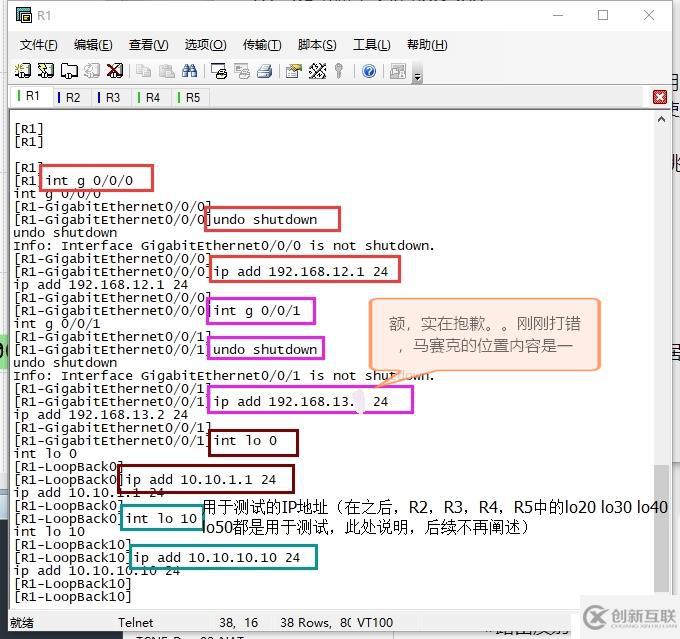The width and height of the screenshot is (680, 639).
Task: Switch to the R3 session tab
Action: (x=111, y=98)
